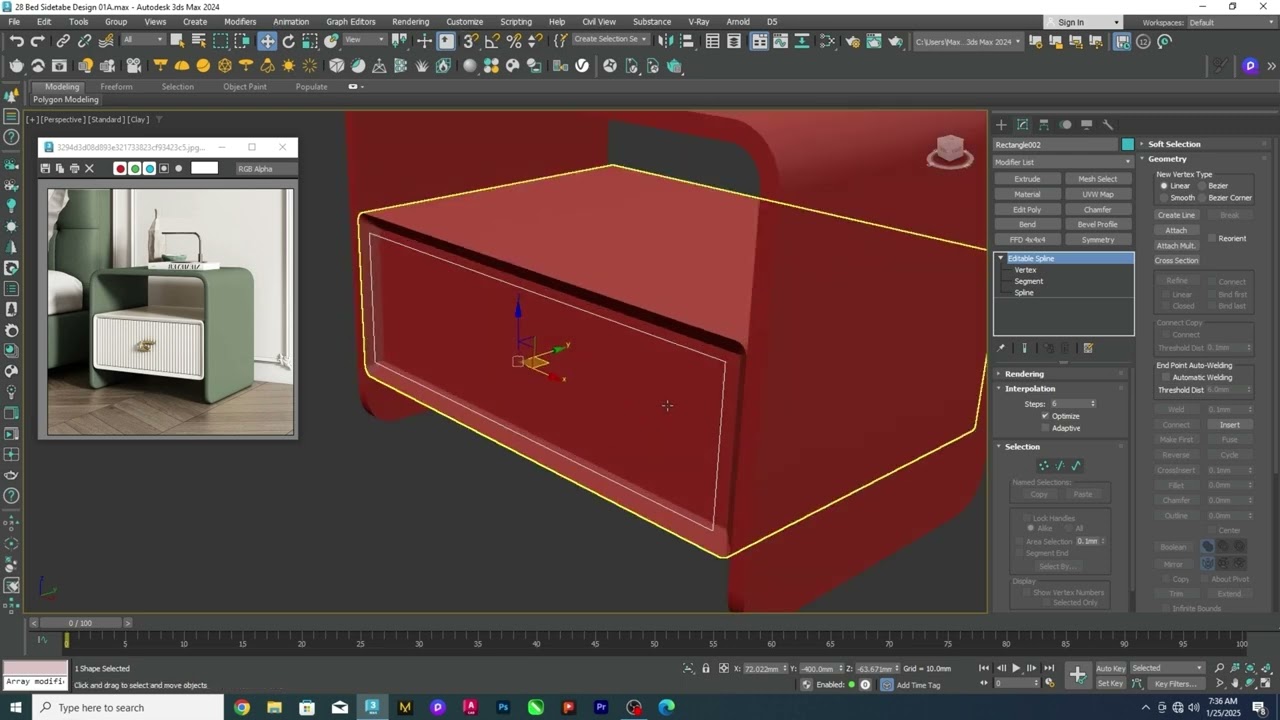Toggle the selection lock icon in status bar
This screenshot has width=1280, height=720.
(x=706, y=669)
